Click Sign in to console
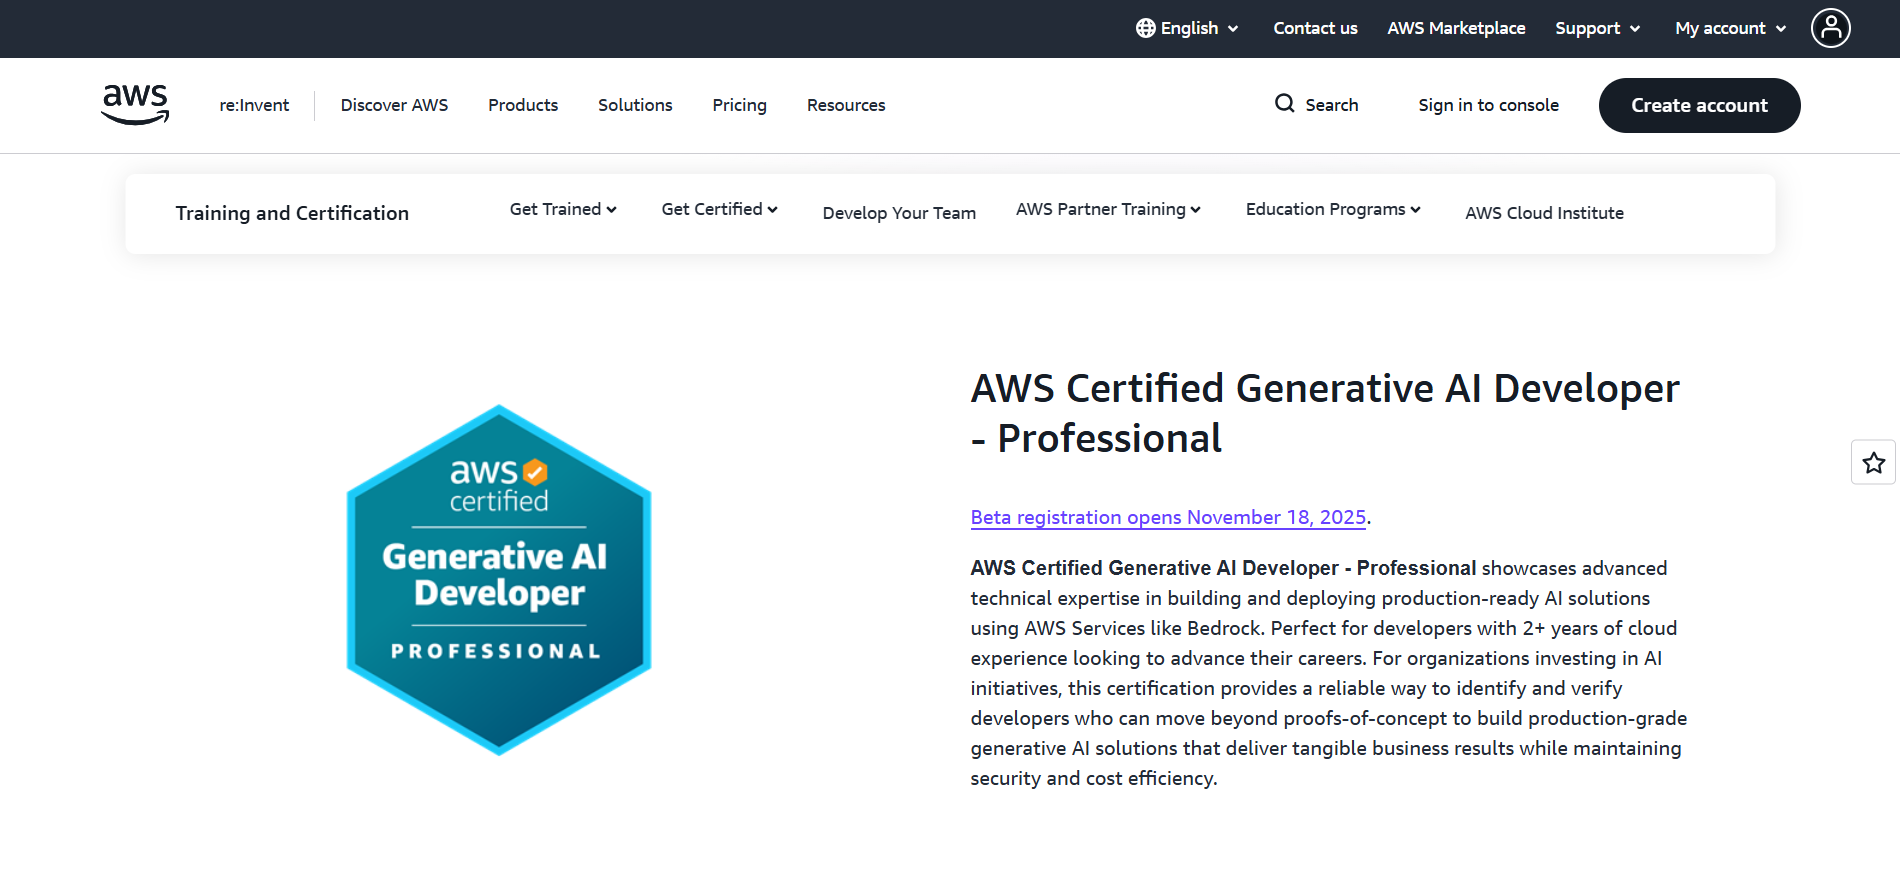 point(1488,105)
